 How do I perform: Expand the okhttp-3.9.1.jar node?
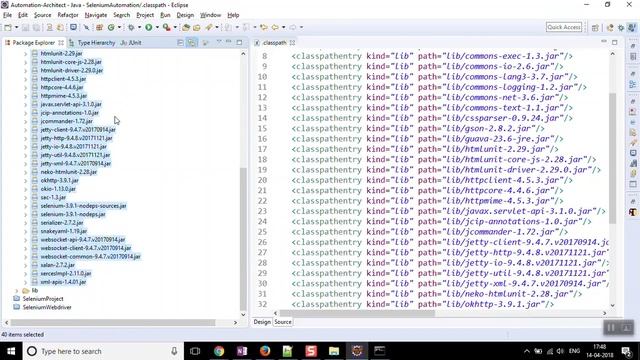(26, 180)
